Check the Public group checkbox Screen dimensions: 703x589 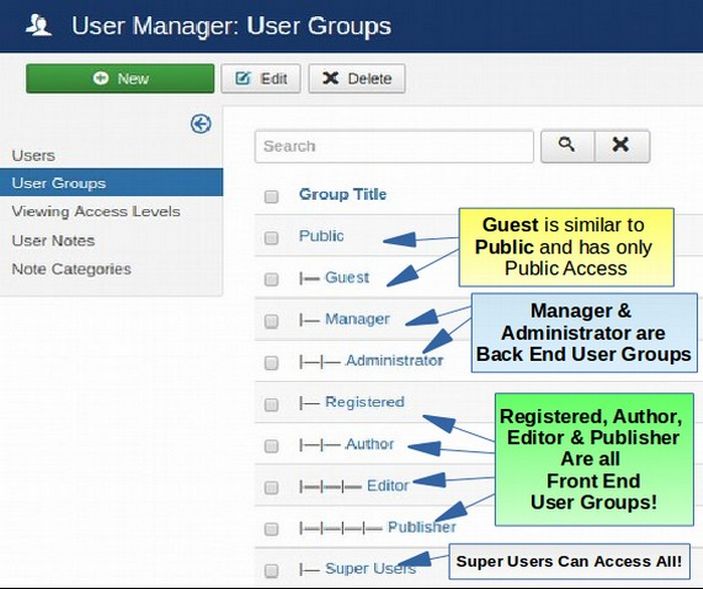tap(271, 238)
